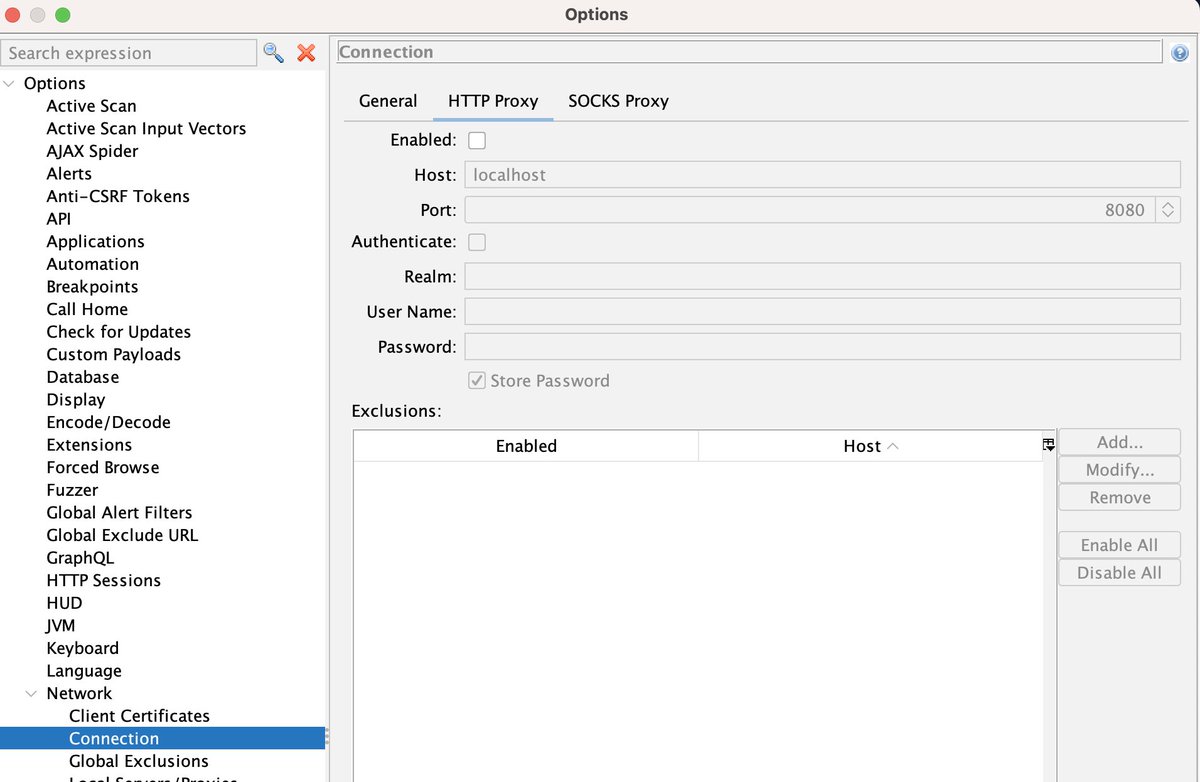Open help via blue question mark icon
The image size is (1200, 782).
click(1180, 53)
